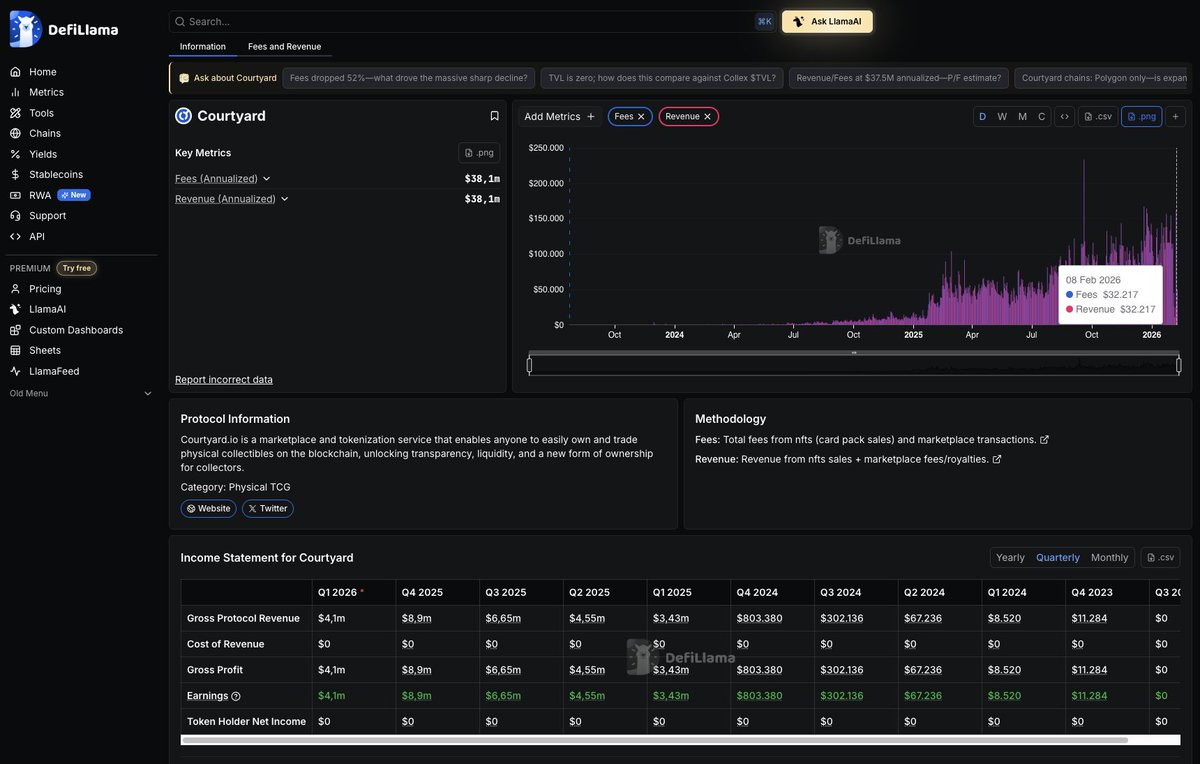Open external link for Revenue methodology
The image size is (1200, 764).
pos(997,460)
